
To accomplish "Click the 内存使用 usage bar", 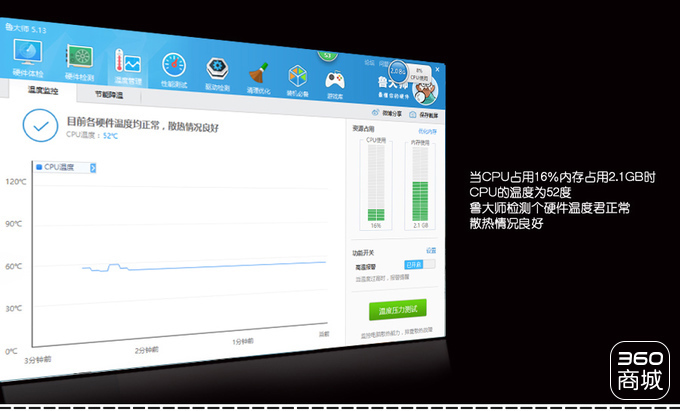I will pyautogui.click(x=420, y=184).
